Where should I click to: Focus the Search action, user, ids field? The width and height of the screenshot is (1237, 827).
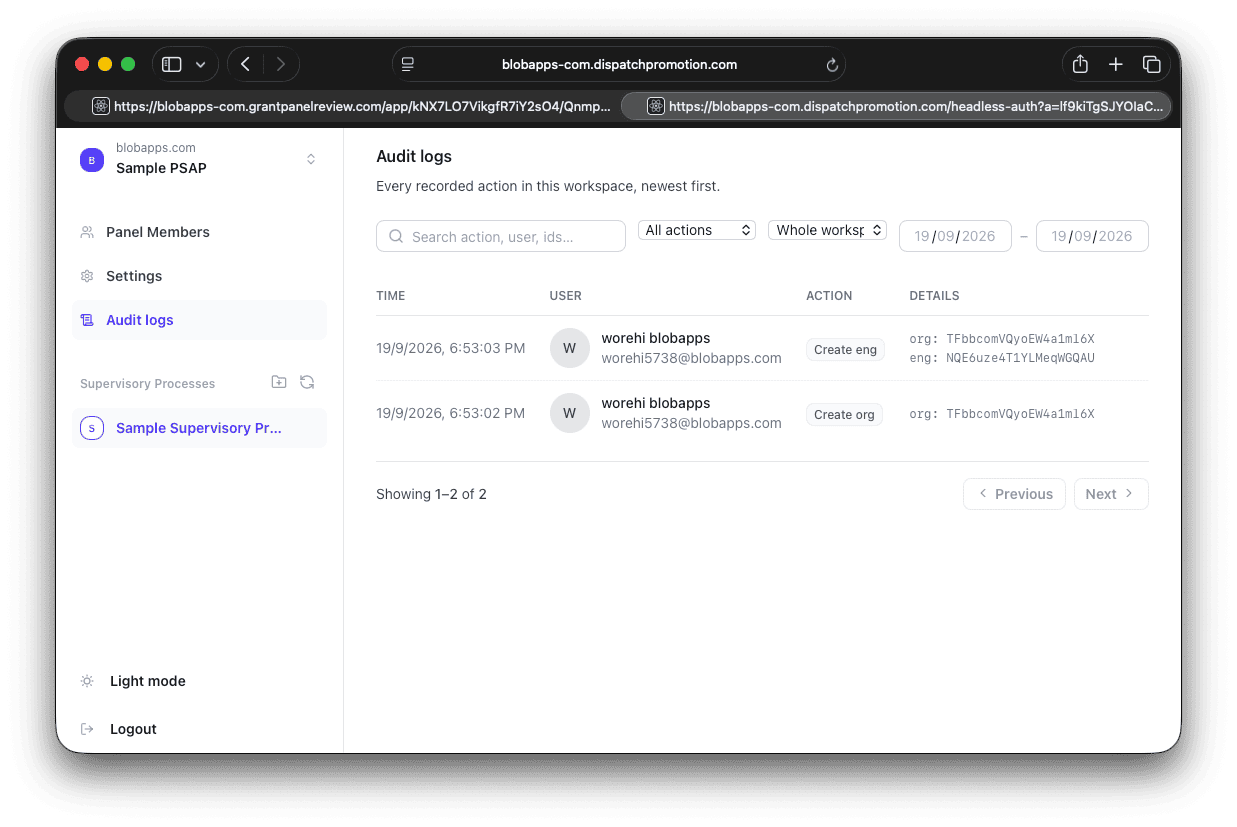pyautogui.click(x=501, y=236)
